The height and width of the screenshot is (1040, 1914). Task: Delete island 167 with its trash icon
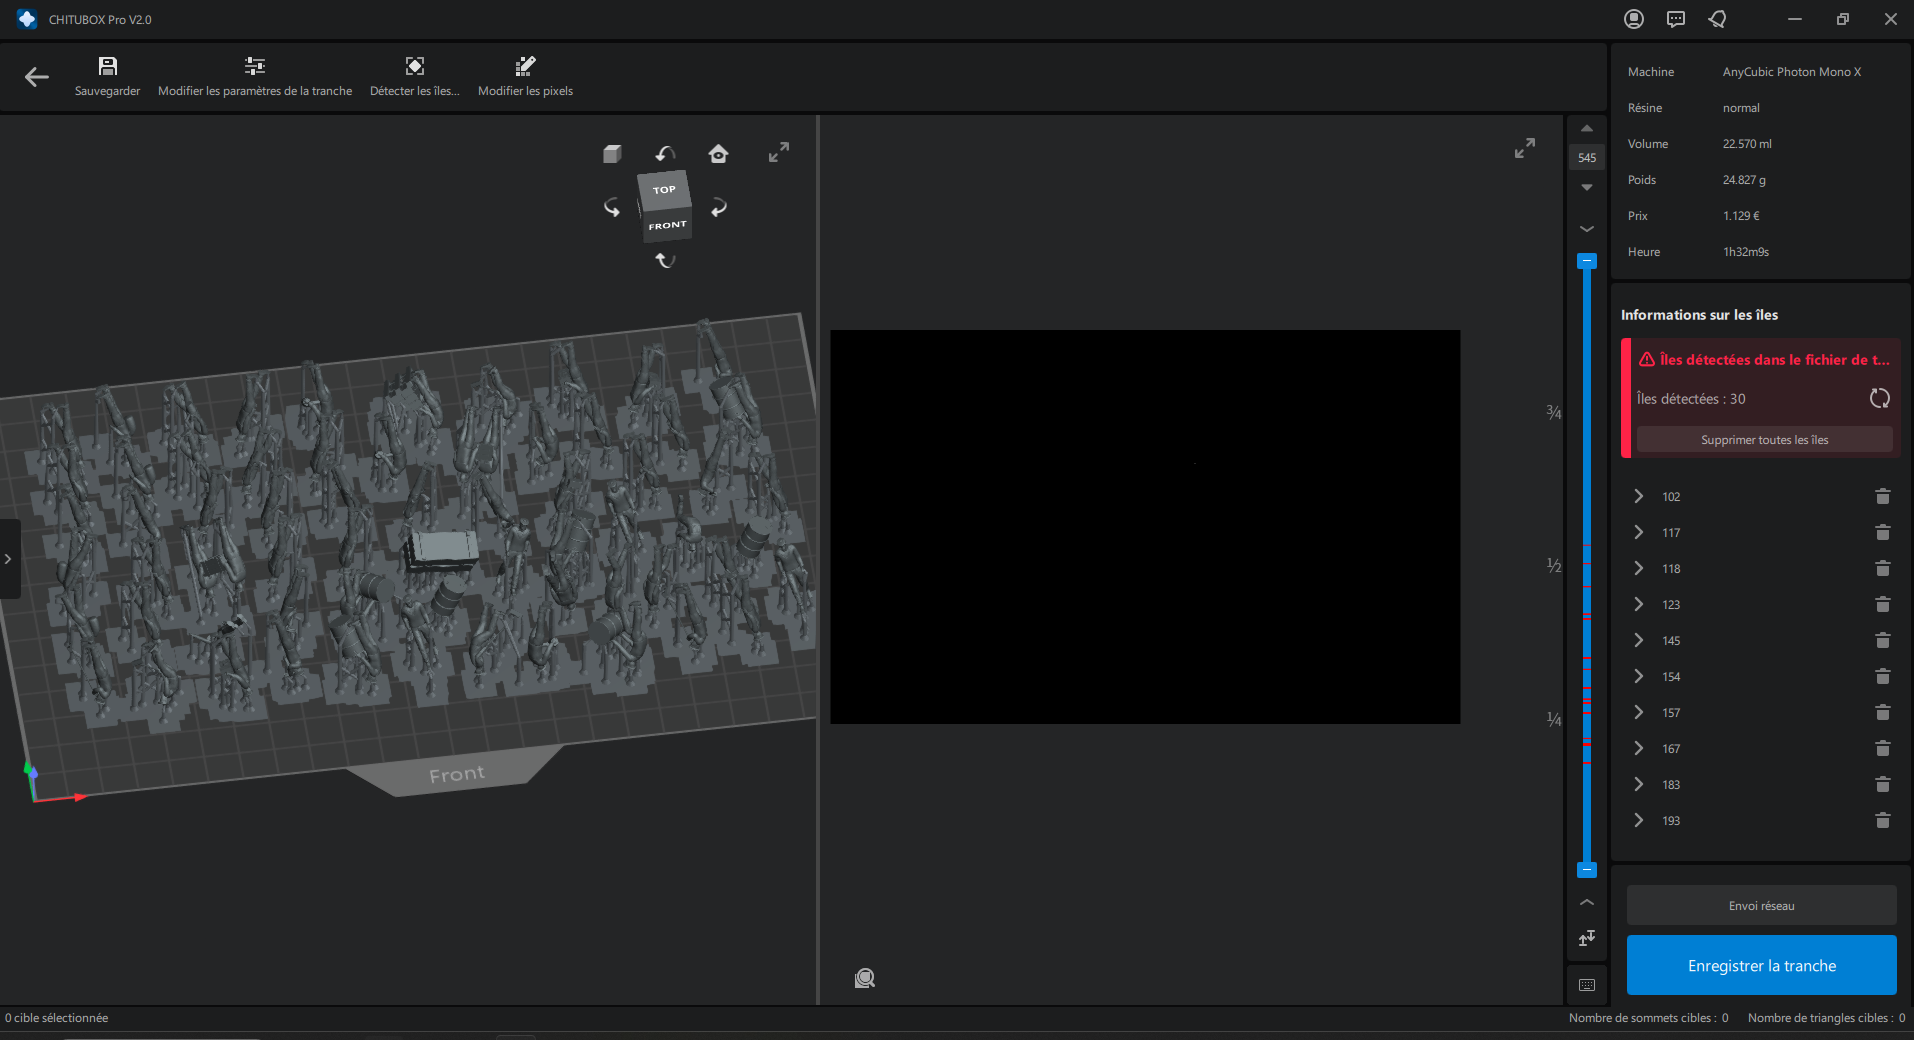click(x=1883, y=748)
